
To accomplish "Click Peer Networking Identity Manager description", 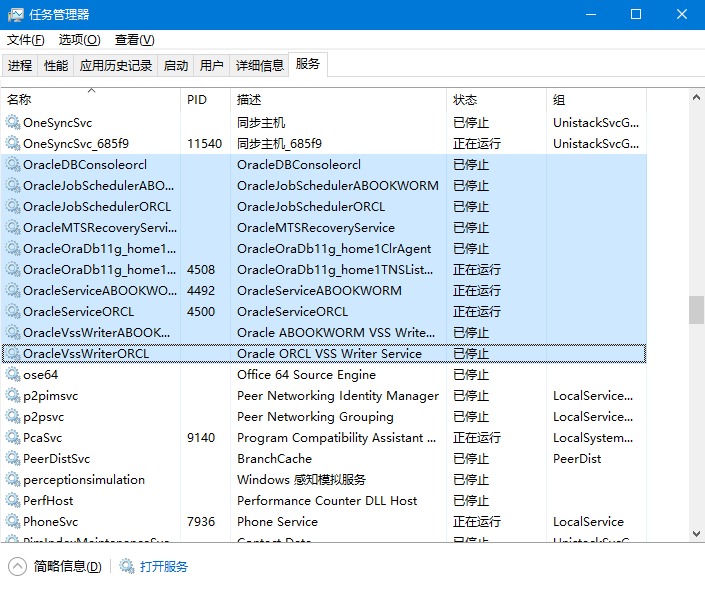I will pyautogui.click(x=338, y=396).
